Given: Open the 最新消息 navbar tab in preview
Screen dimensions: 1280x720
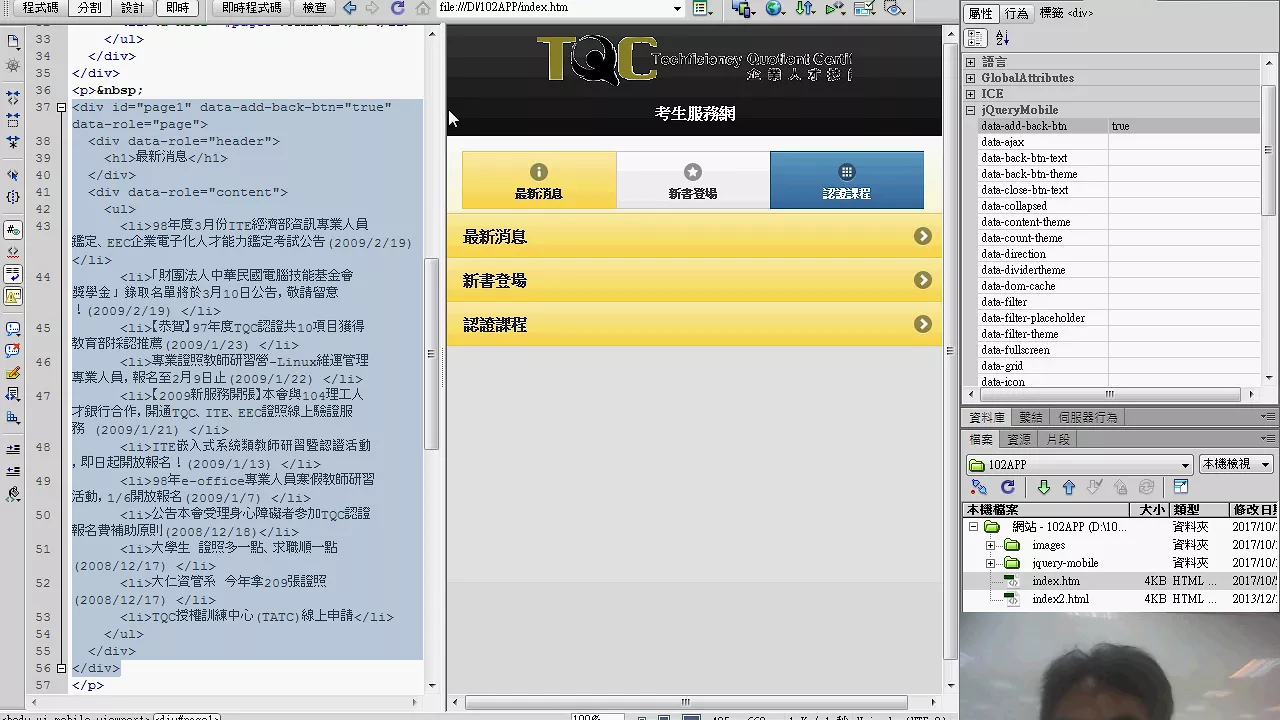Looking at the screenshot, I should pos(539,180).
